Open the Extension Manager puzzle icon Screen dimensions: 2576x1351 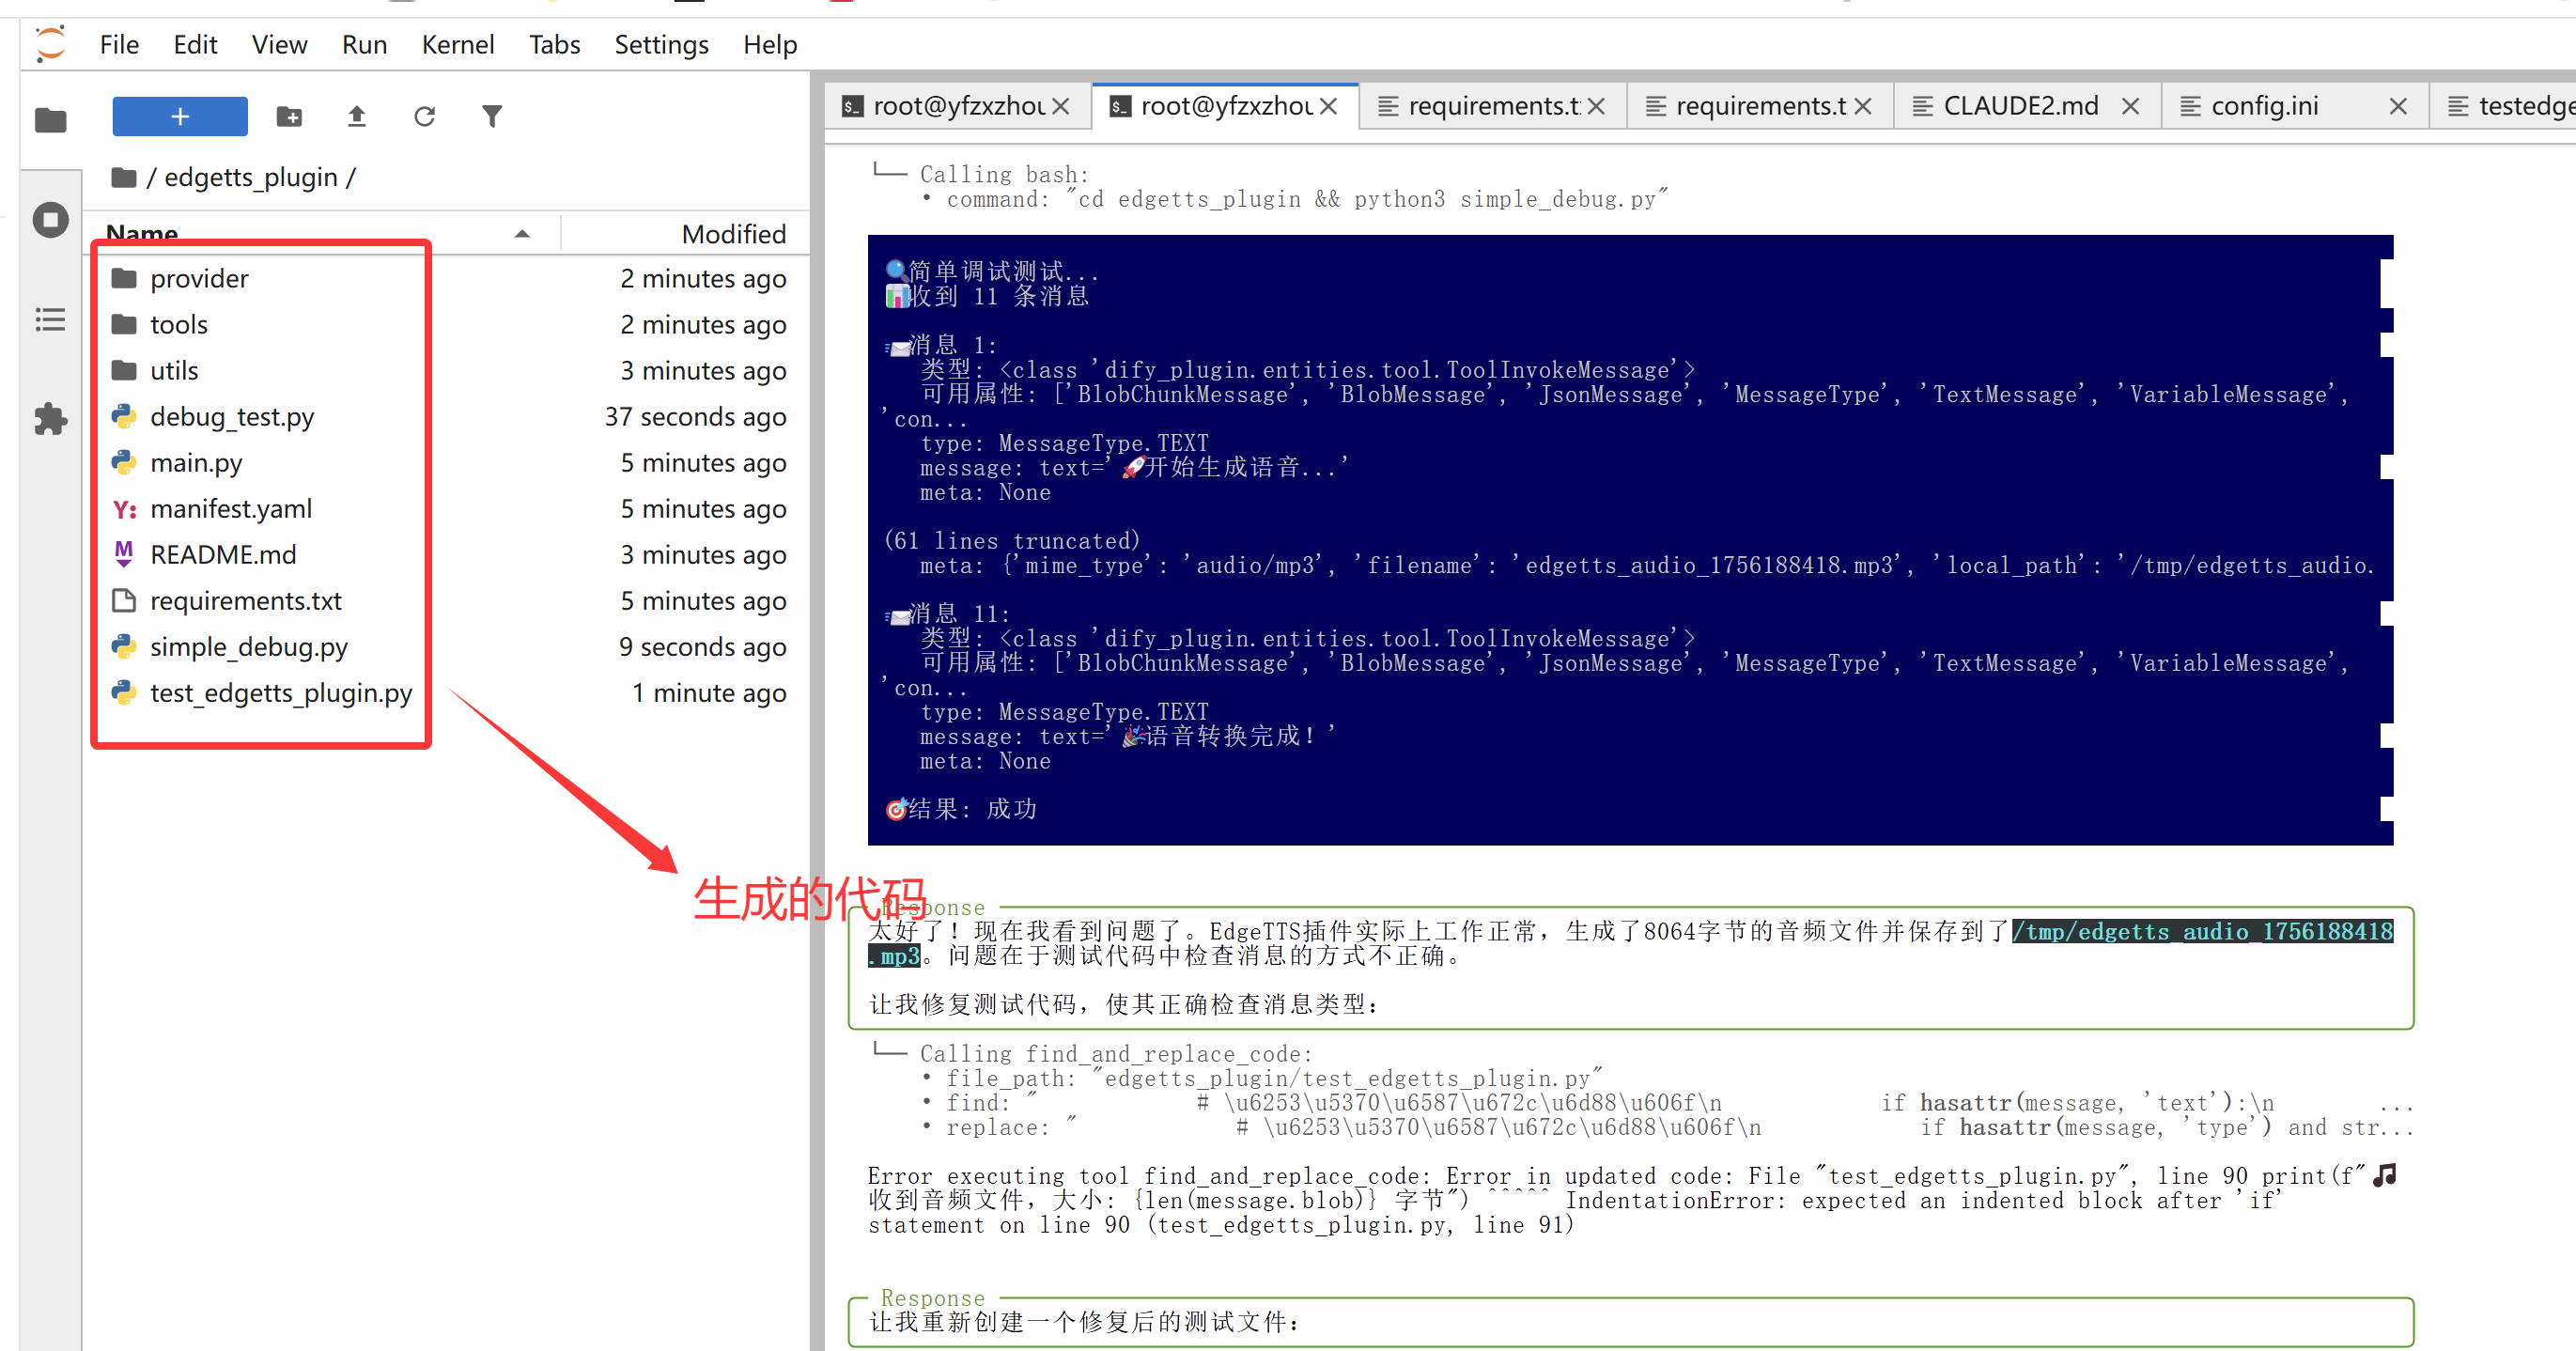tap(50, 418)
